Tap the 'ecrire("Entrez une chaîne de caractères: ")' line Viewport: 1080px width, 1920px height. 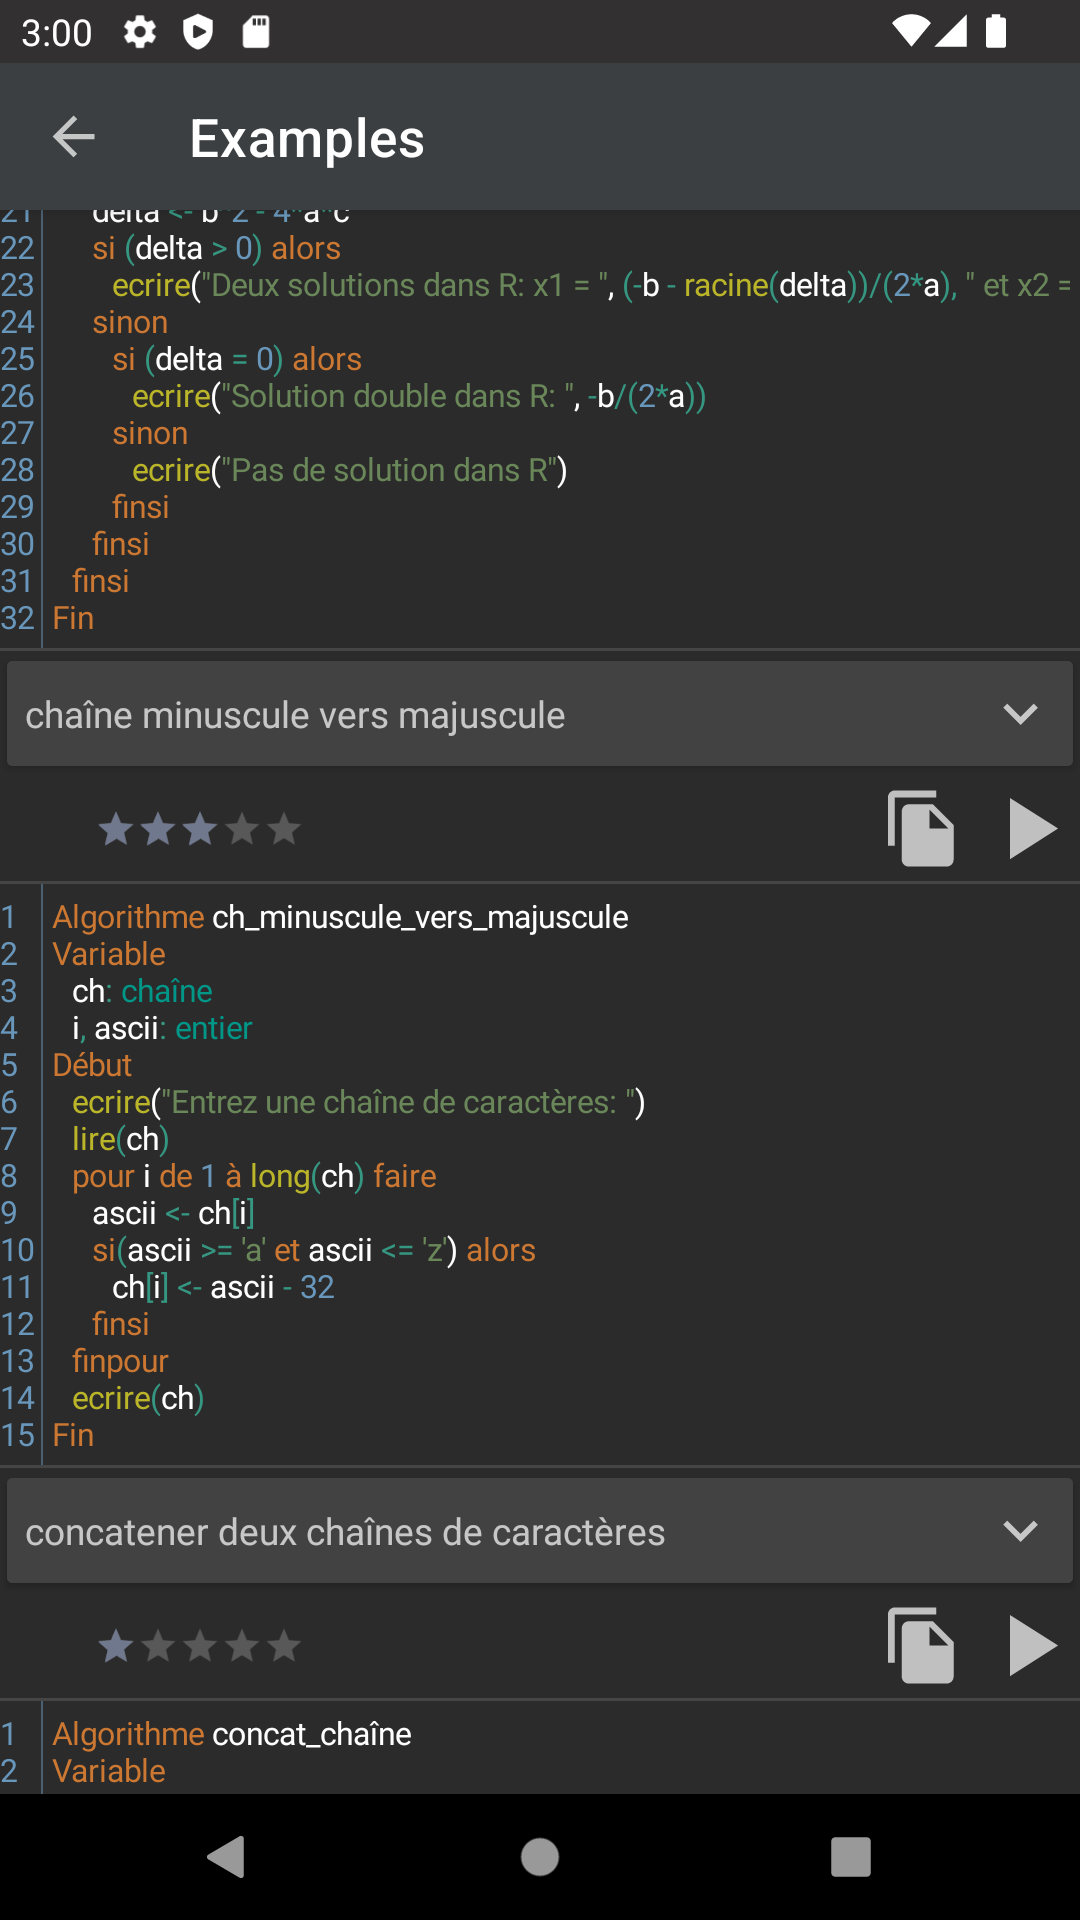pyautogui.click(x=358, y=1102)
